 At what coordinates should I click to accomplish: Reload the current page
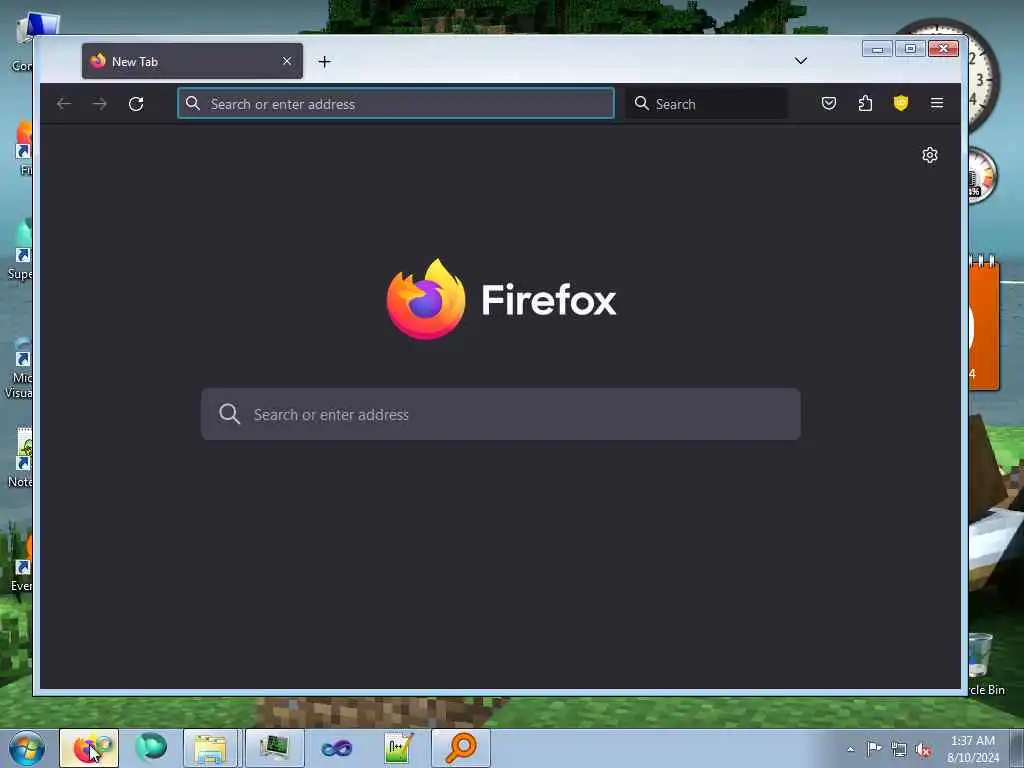[x=136, y=104]
